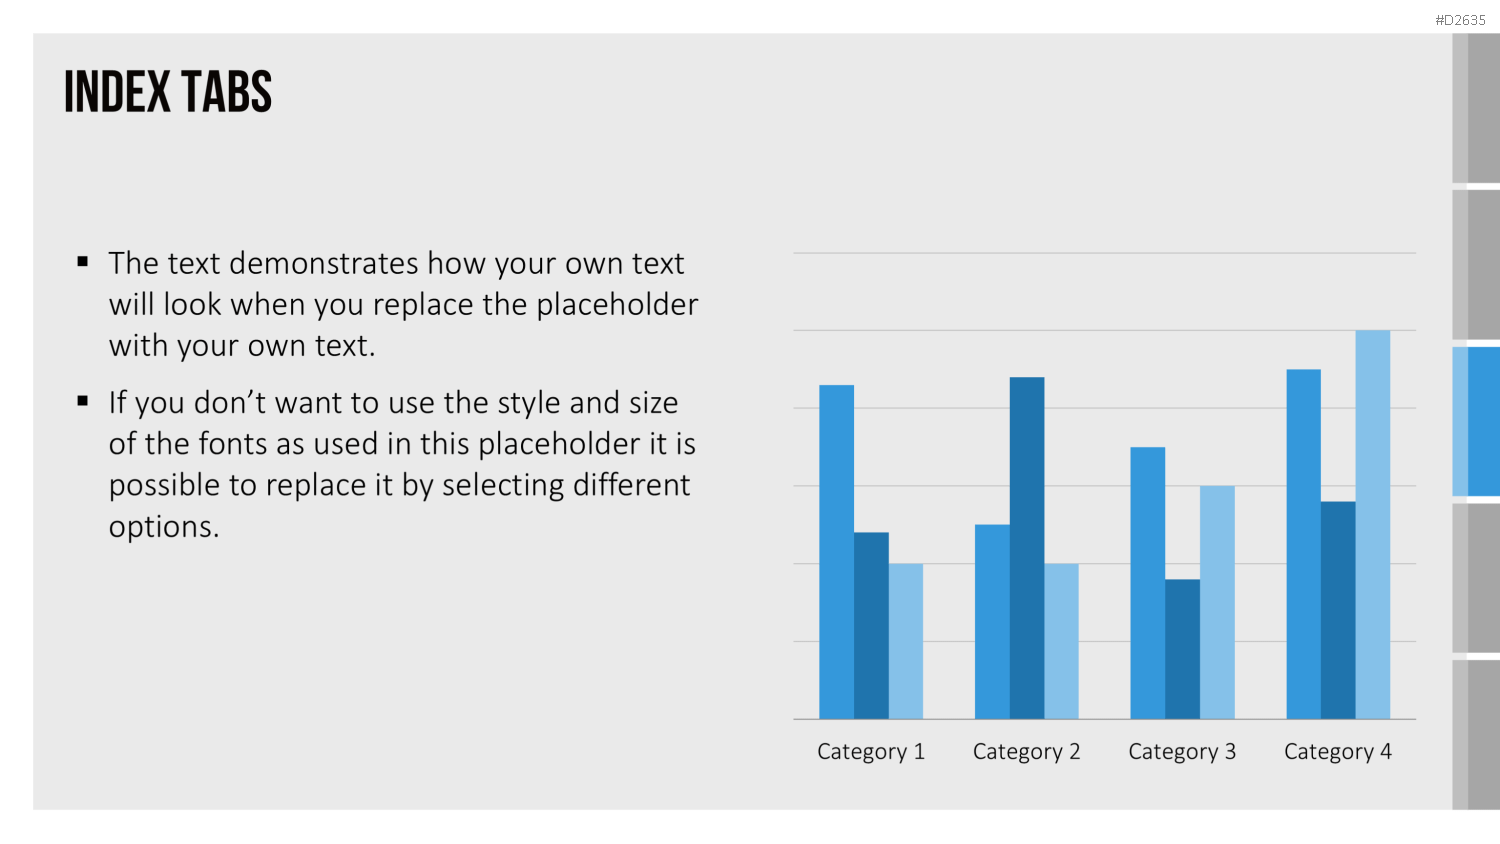Select the first medium blue bar in Category 1
Viewport: 1500px width, 844px height.
pos(837,552)
